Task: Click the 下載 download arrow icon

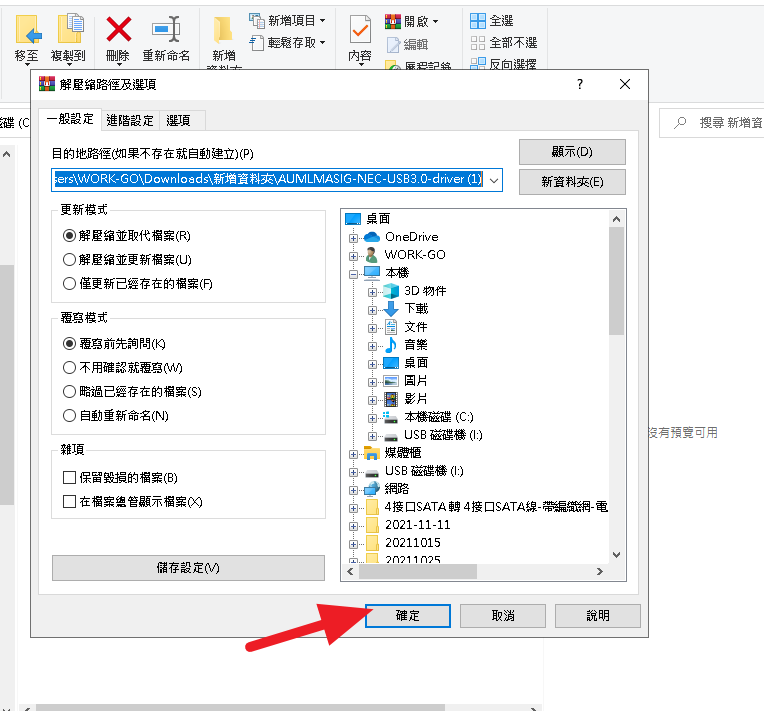Action: coord(391,309)
